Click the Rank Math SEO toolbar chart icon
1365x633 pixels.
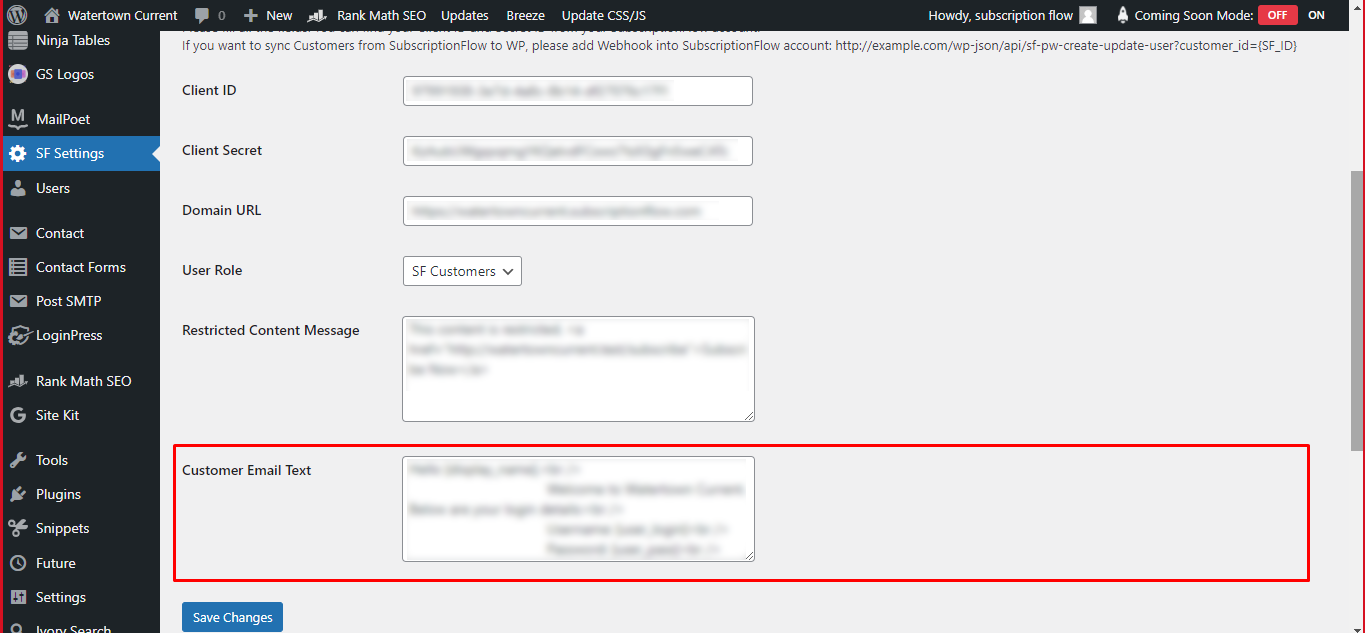click(318, 16)
